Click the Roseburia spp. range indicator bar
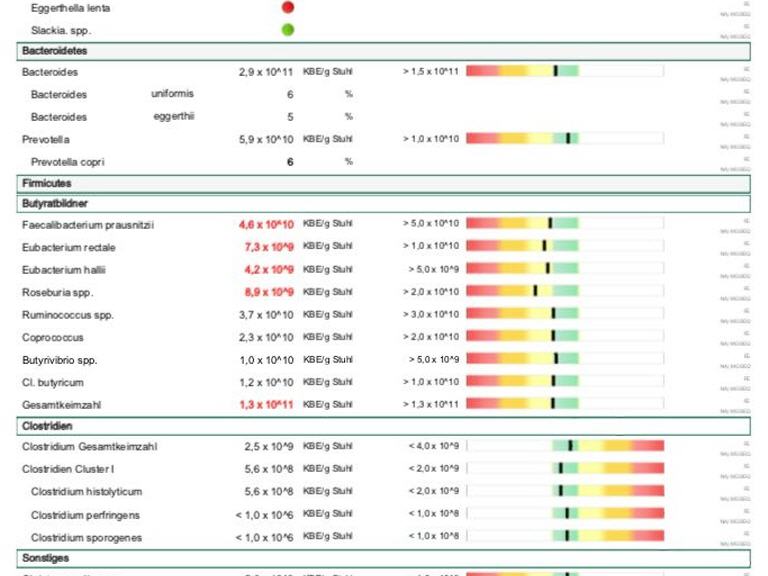Viewport: 768px width, 576px height. 565,291
